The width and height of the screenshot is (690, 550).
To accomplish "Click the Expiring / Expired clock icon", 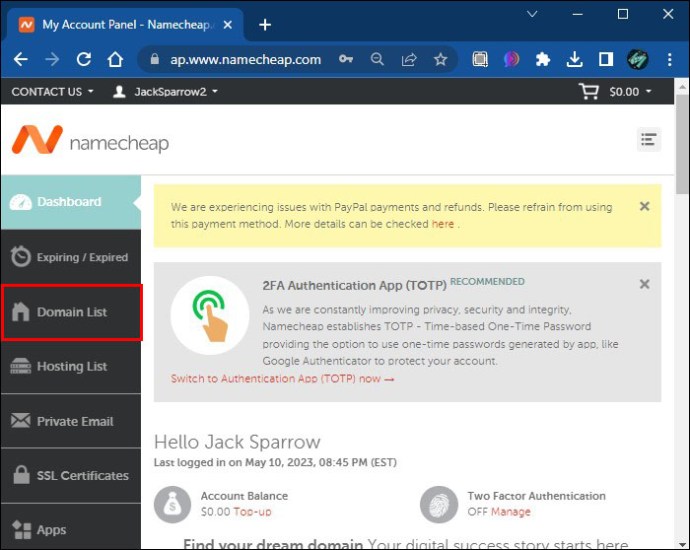I will pos(20,257).
